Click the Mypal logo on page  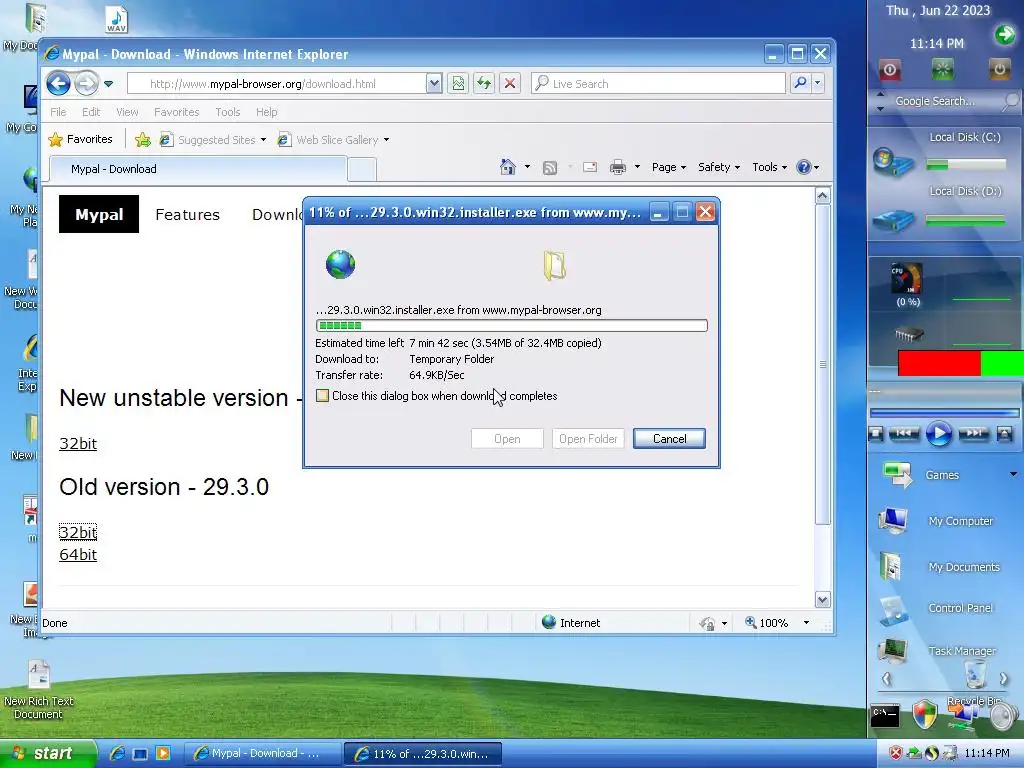tap(99, 214)
